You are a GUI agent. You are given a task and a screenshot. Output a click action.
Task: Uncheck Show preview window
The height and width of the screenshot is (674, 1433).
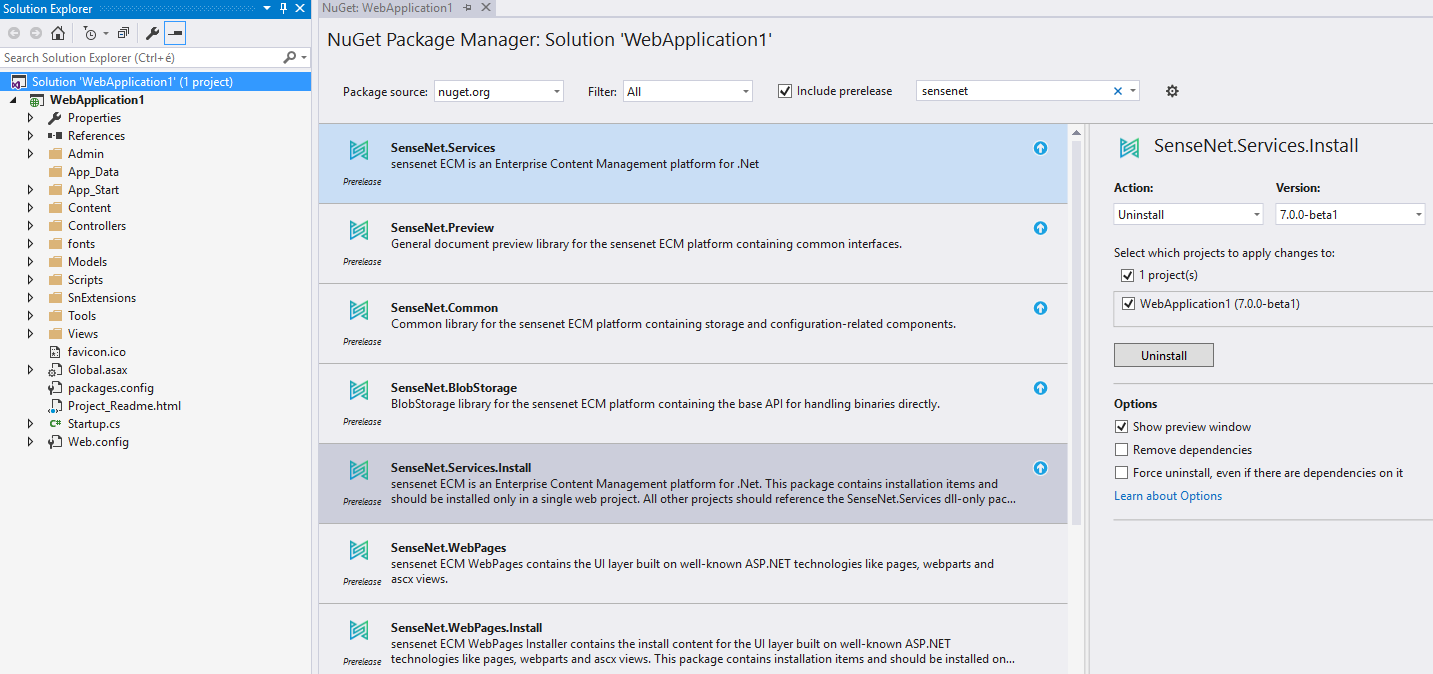tap(1121, 427)
